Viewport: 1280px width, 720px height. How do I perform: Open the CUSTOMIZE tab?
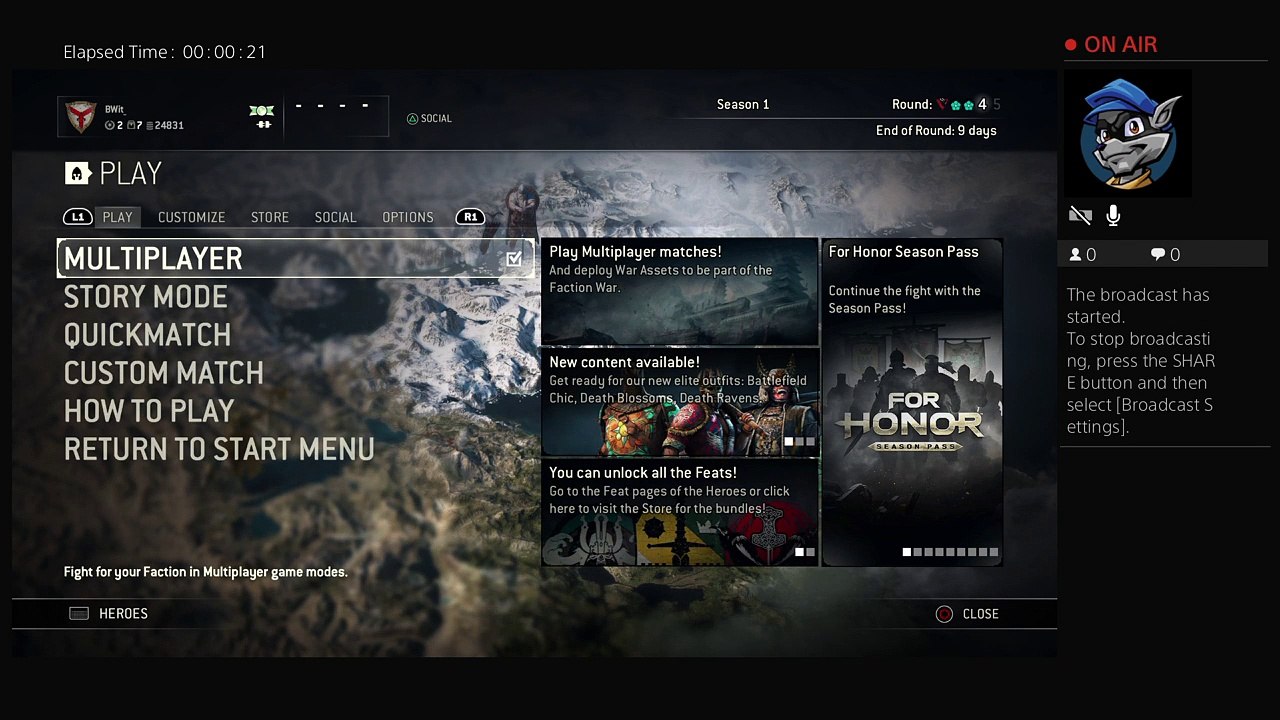192,217
